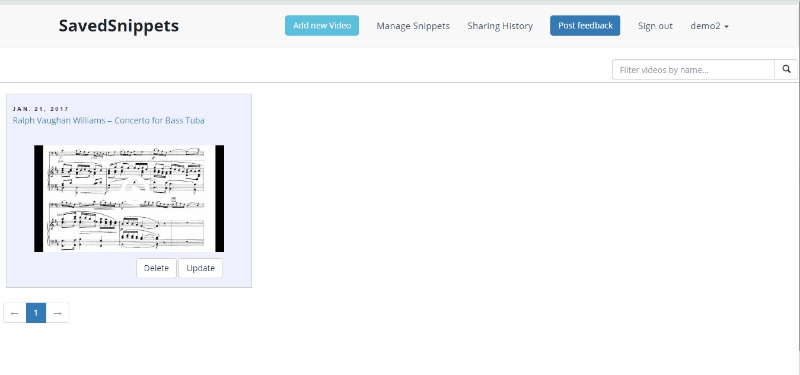Go to Sharing History

pyautogui.click(x=500, y=26)
